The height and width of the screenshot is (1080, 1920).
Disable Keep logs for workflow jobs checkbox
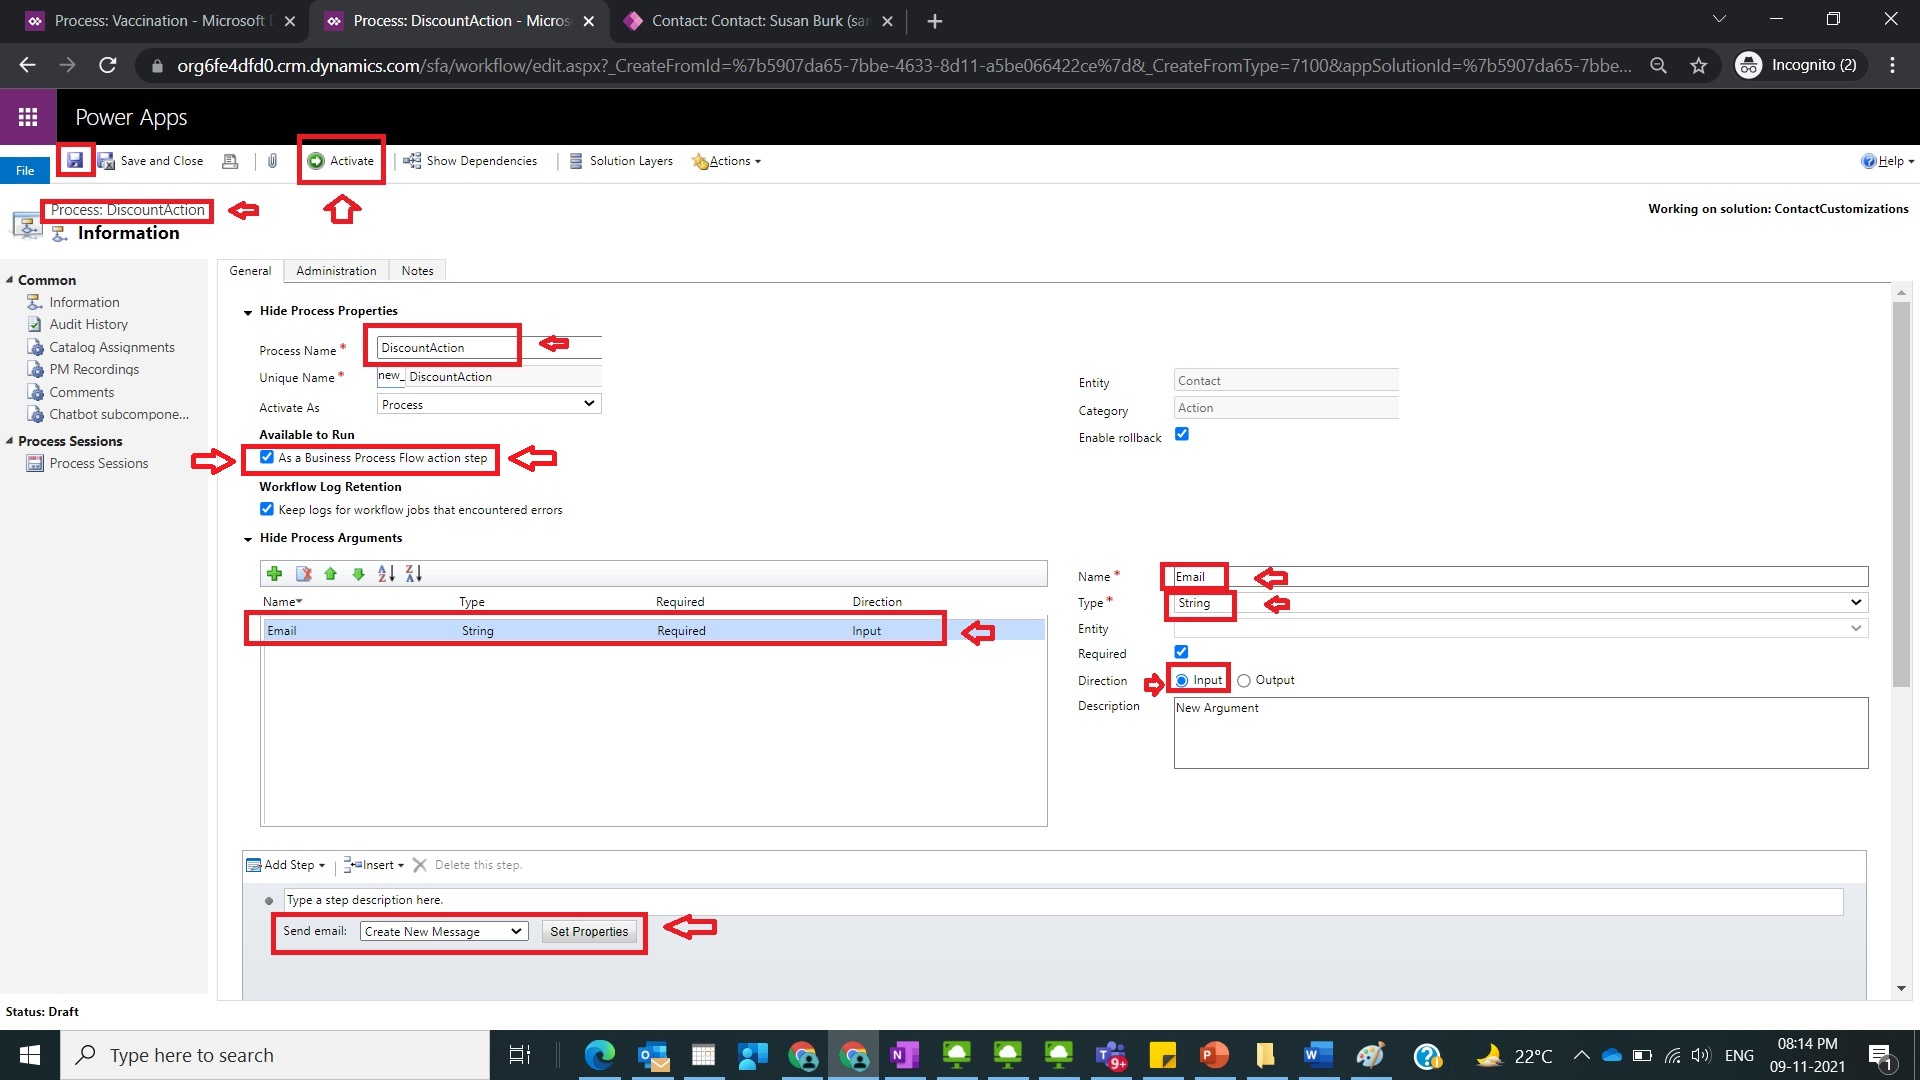click(x=266, y=509)
